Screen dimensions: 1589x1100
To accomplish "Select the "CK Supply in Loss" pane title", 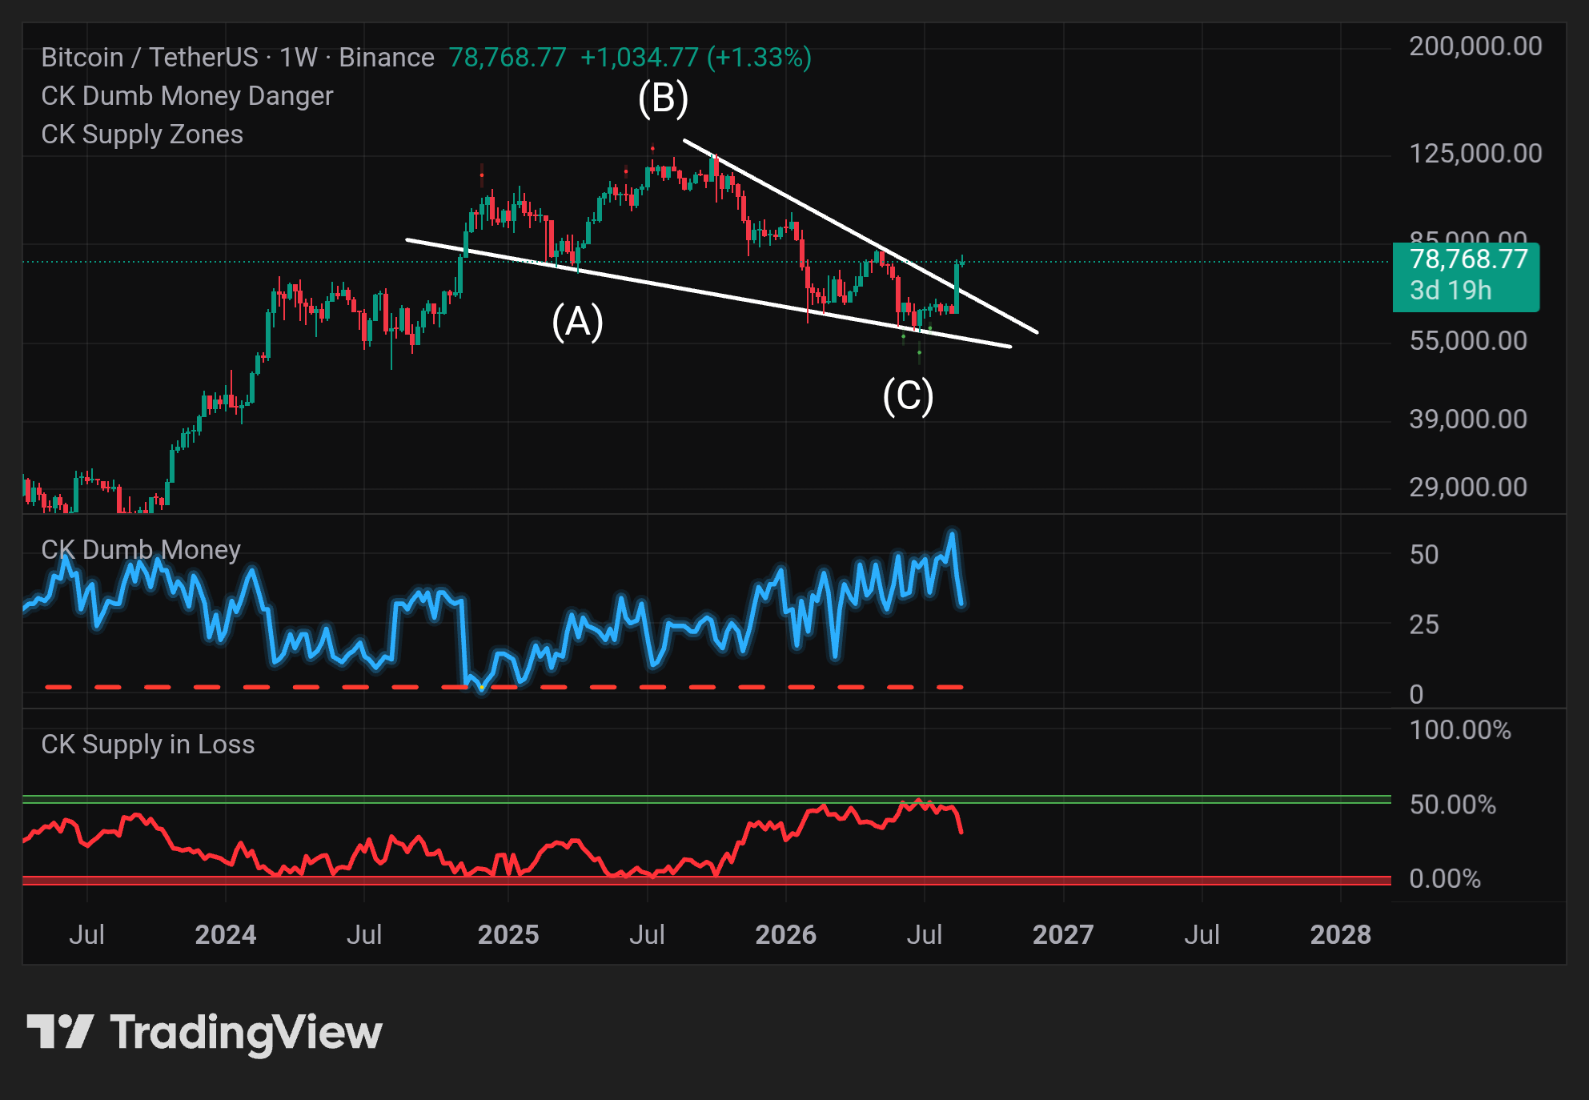I will [x=148, y=745].
